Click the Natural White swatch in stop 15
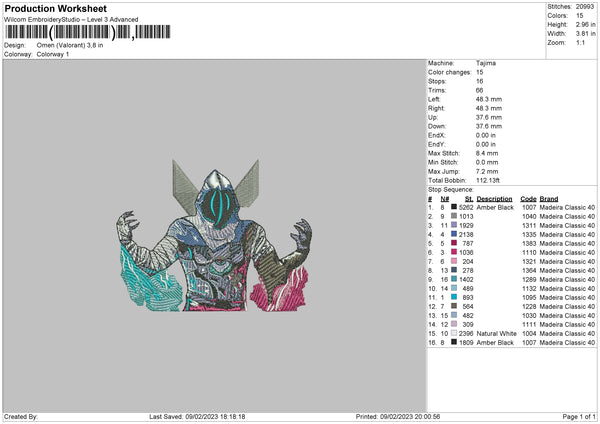Image resolution: width=600 pixels, height=424 pixels. (x=454, y=333)
